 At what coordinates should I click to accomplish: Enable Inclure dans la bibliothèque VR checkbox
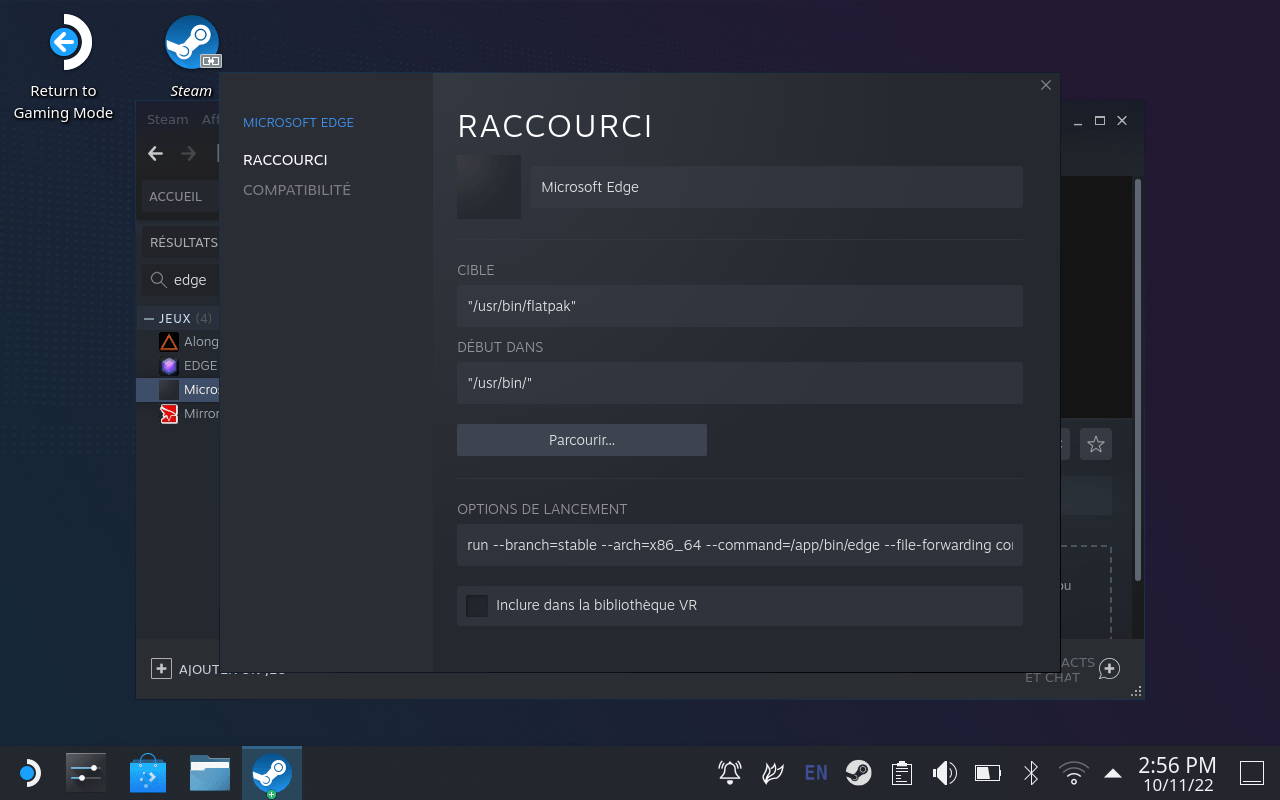coord(477,606)
